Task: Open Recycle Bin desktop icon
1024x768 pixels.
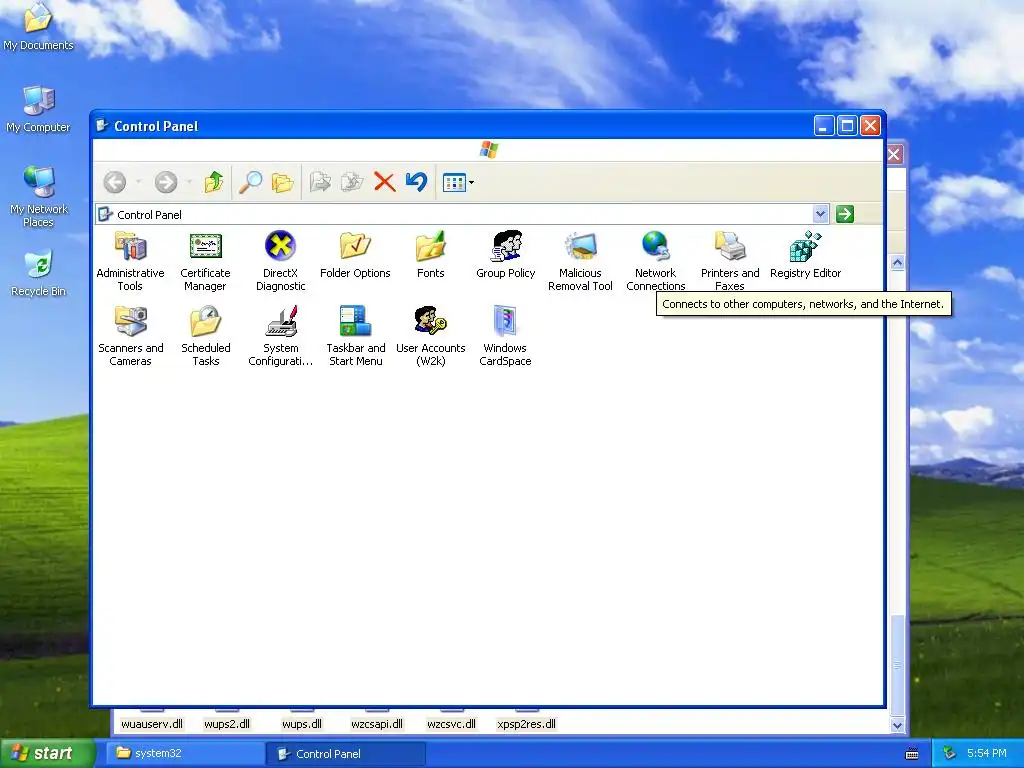Action: pos(38,274)
